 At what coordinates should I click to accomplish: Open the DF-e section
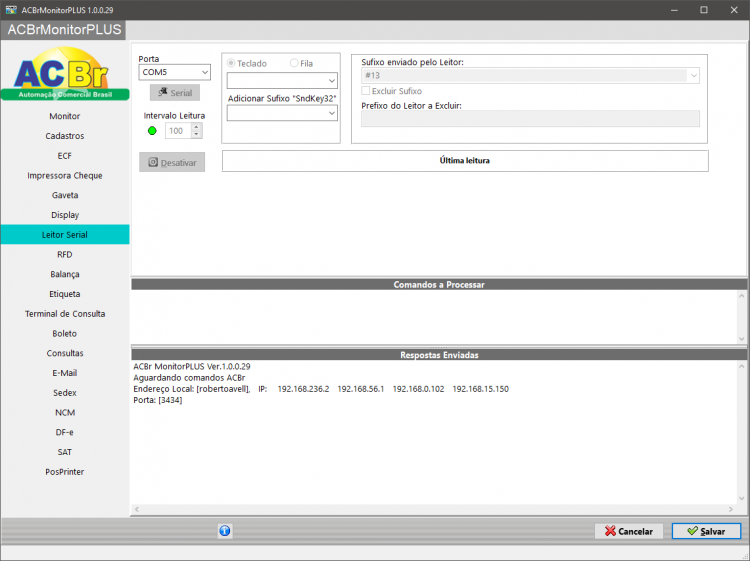coord(65,432)
